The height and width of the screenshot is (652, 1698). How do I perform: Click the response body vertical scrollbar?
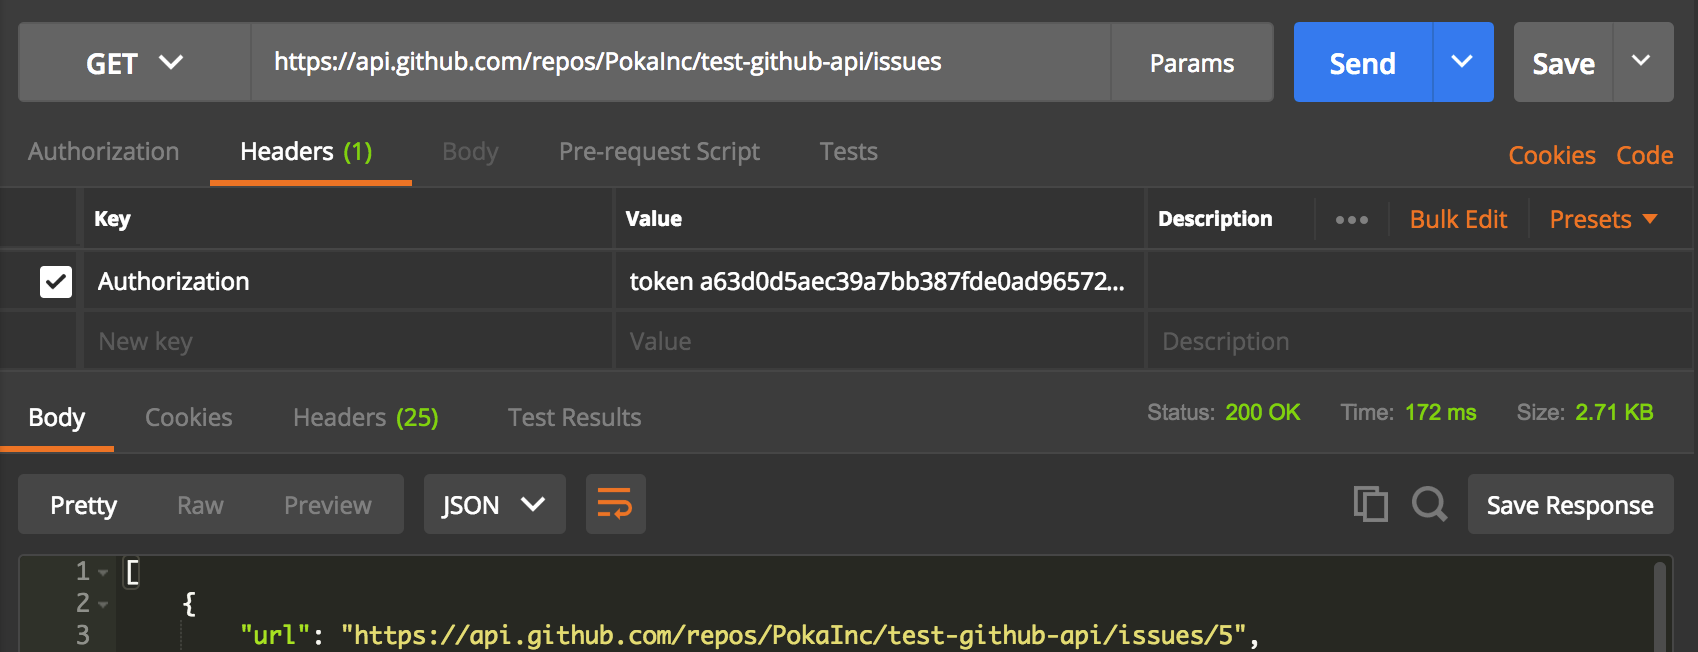pos(1660,608)
